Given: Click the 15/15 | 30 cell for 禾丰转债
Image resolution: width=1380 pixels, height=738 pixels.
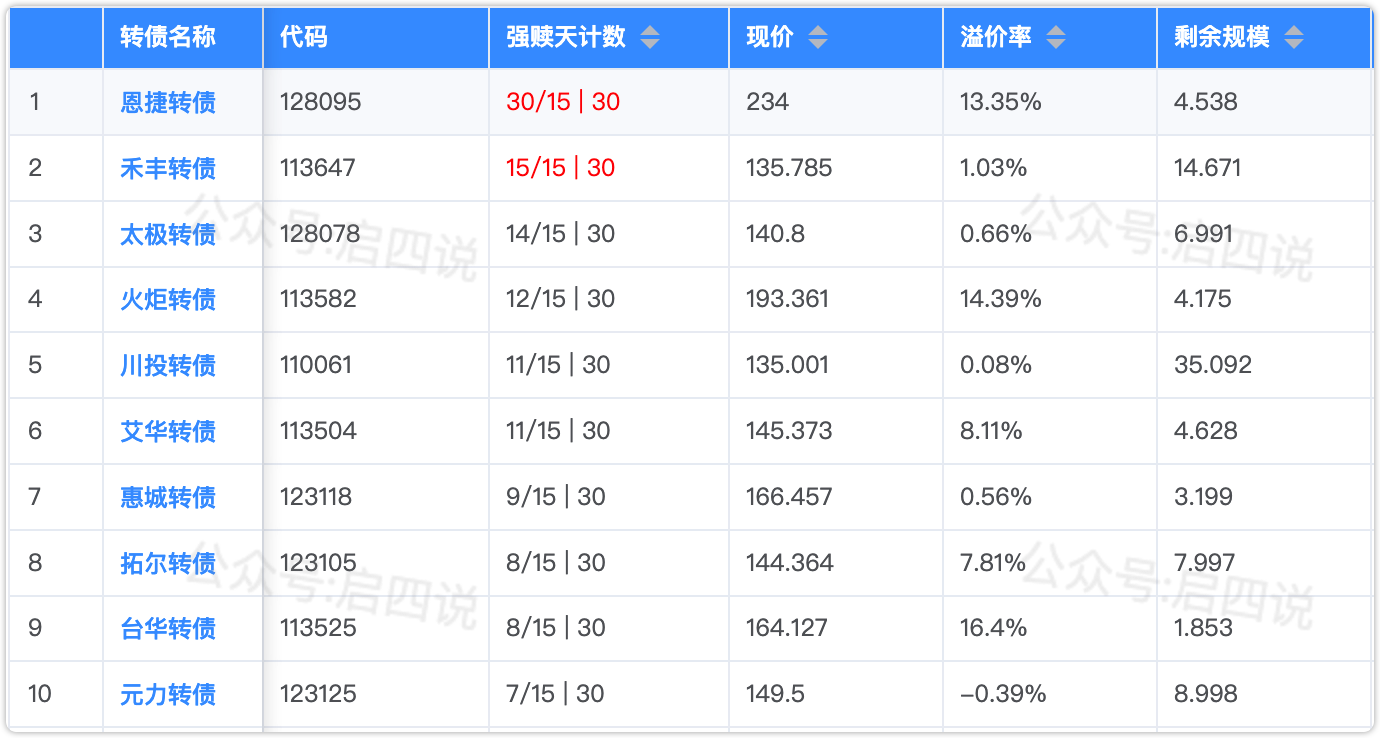Looking at the screenshot, I should 561,168.
